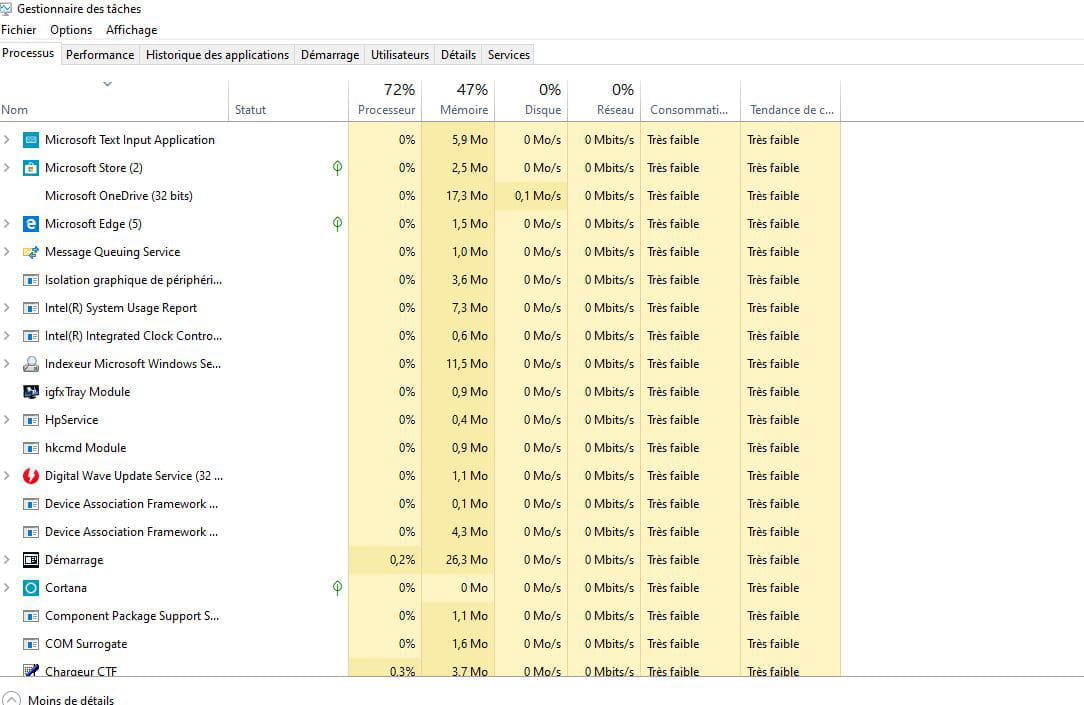Viewport: 1084px width, 705px height.
Task: Click the 0,1 Mo/s disk value for OneDrive
Action: [x=538, y=196]
